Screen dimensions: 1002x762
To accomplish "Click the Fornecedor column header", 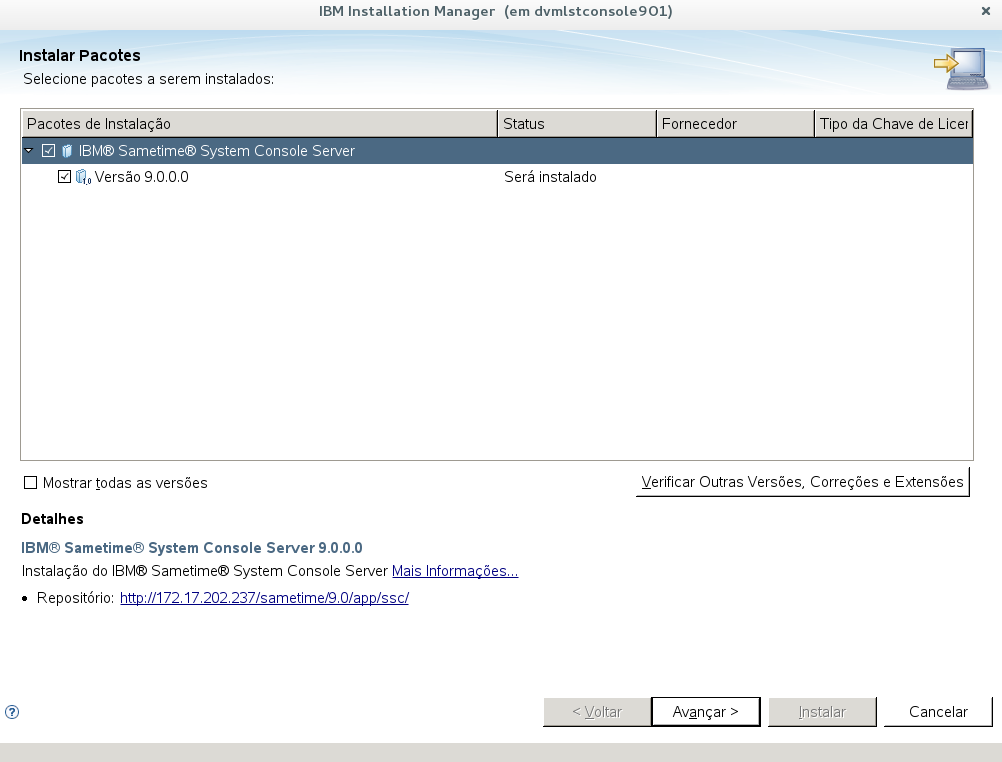I will (736, 123).
